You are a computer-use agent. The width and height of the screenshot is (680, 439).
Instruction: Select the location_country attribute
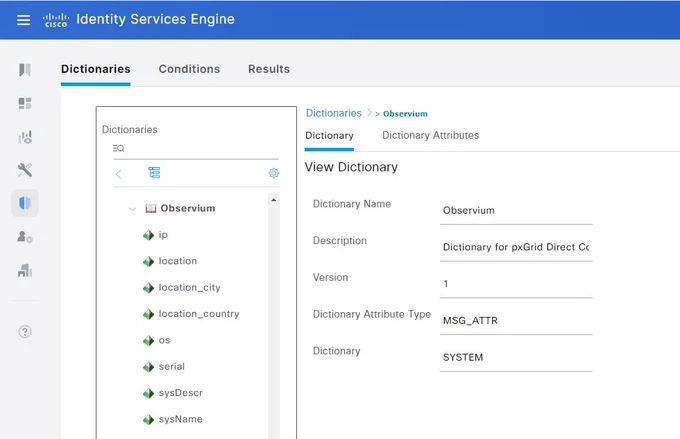(199, 314)
